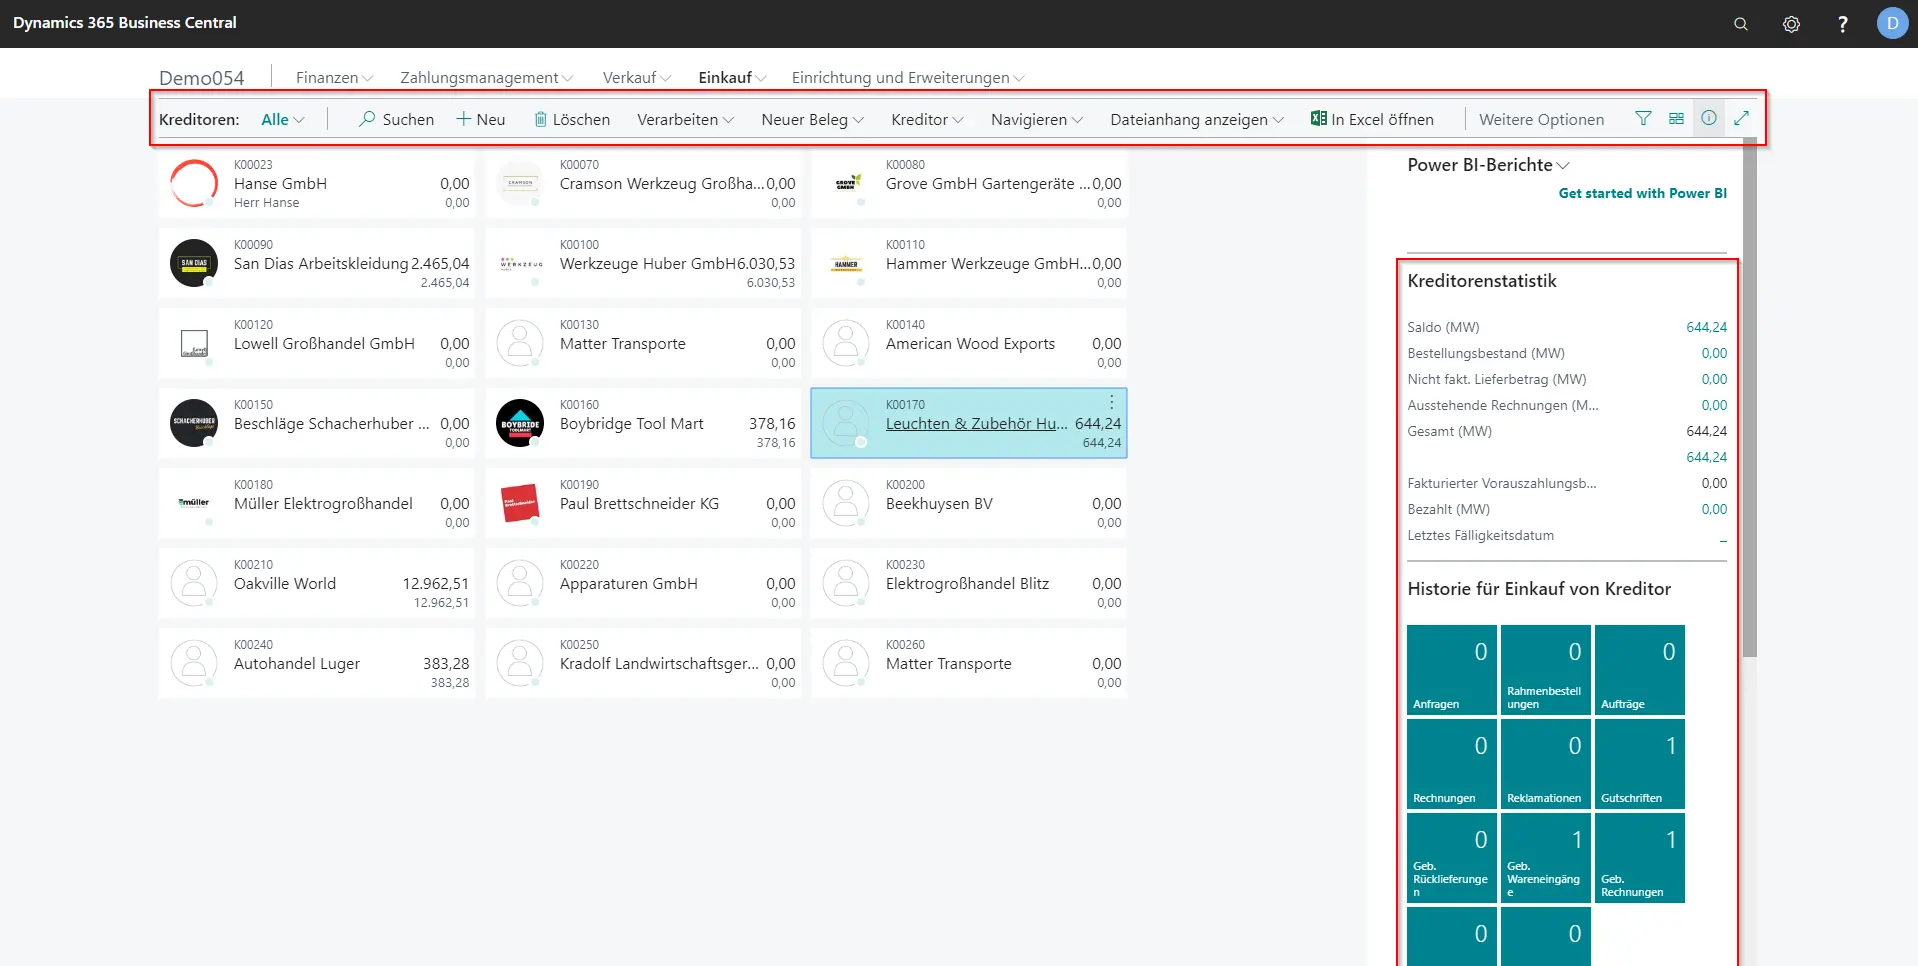Select Lowell Großhandel GmbH logo
The height and width of the screenshot is (966, 1918).
(194, 343)
